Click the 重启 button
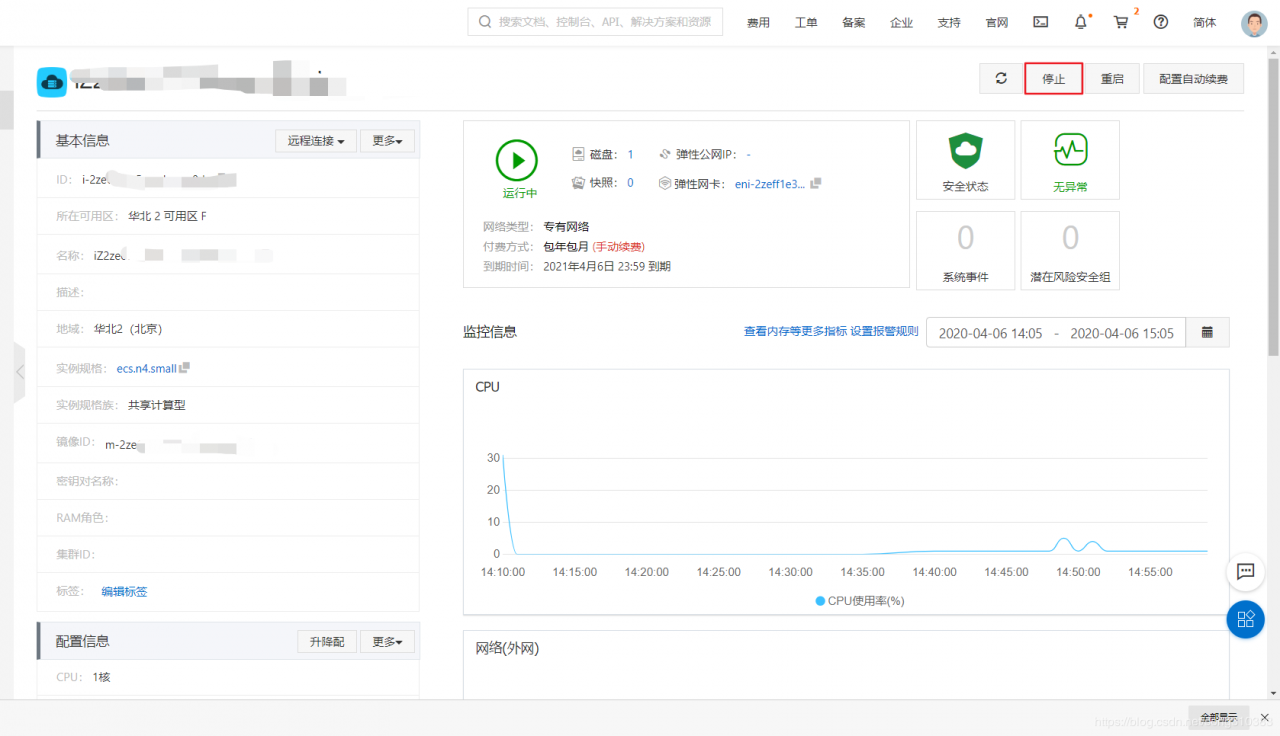Viewport: 1280px width, 736px height. tap(1112, 78)
